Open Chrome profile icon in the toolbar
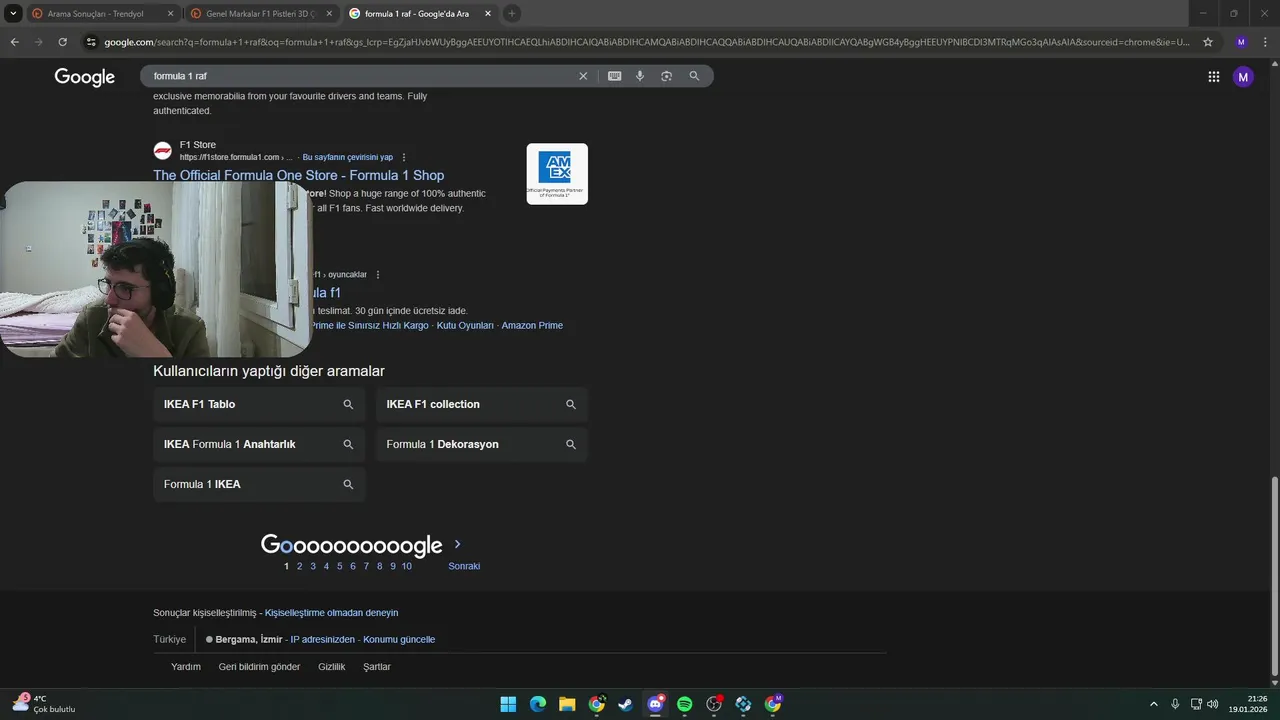The image size is (1280, 720). (1241, 42)
